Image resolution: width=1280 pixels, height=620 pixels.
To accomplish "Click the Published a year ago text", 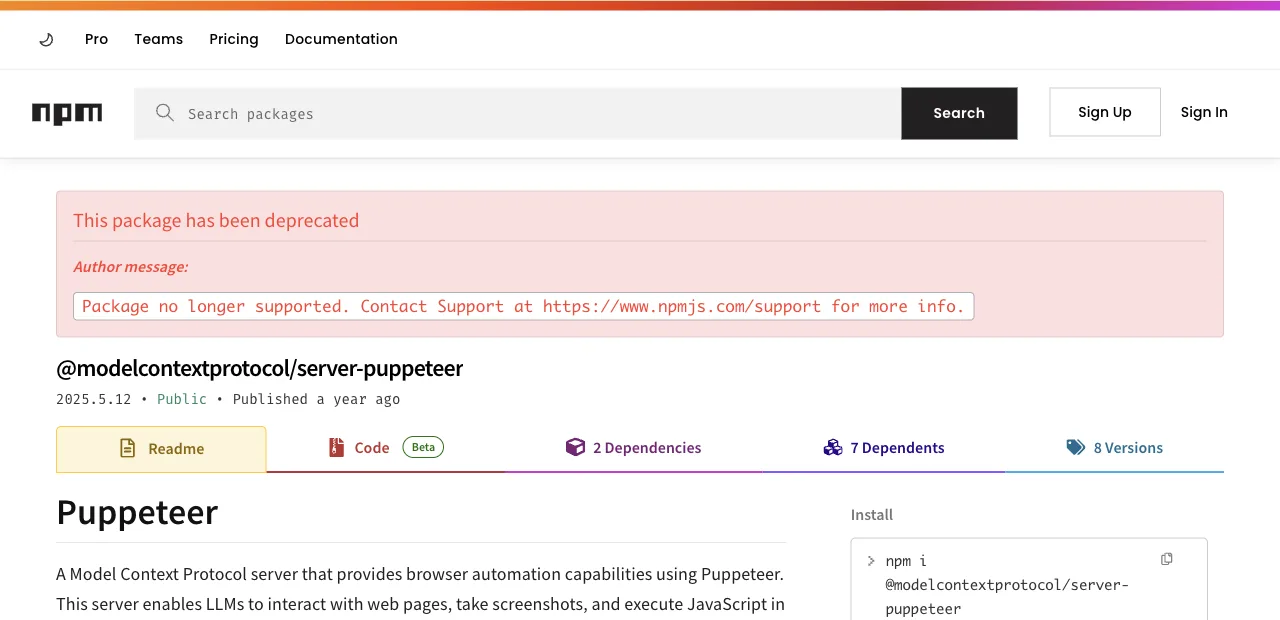I will point(316,399).
